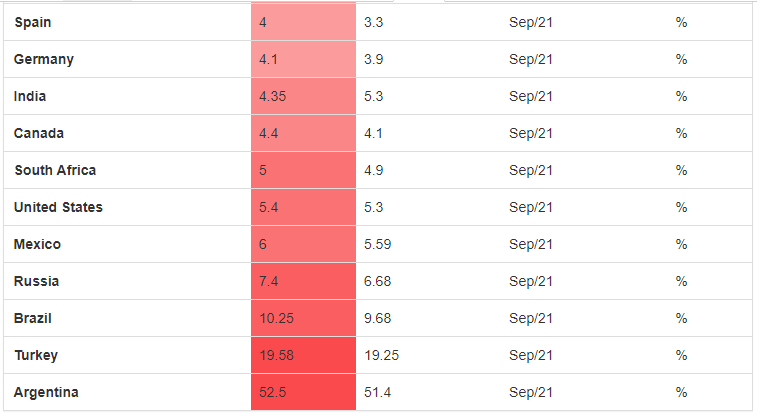Click the percent unit in India row
The image size is (757, 415).
681,96
